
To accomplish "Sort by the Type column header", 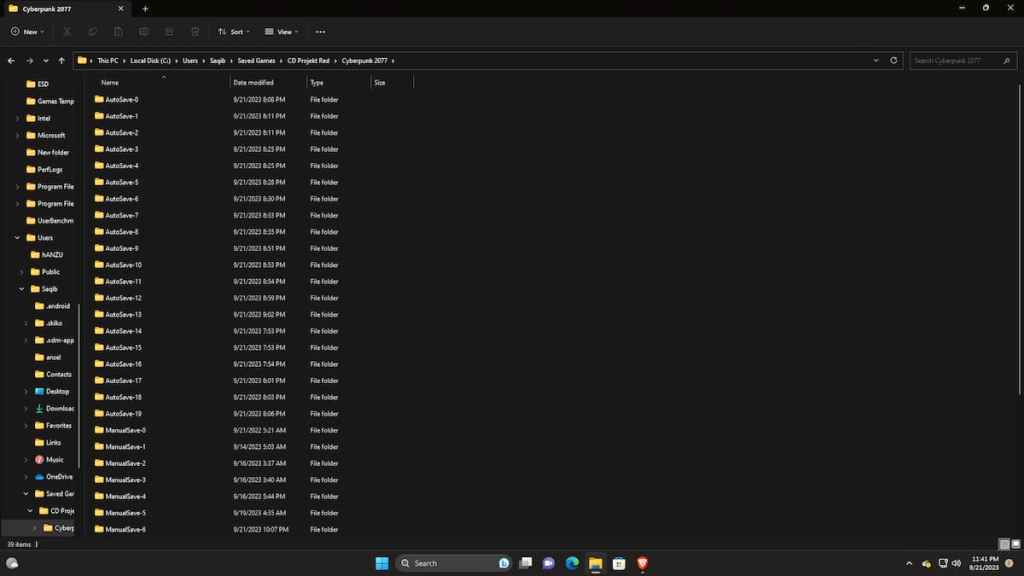I will [x=317, y=82].
